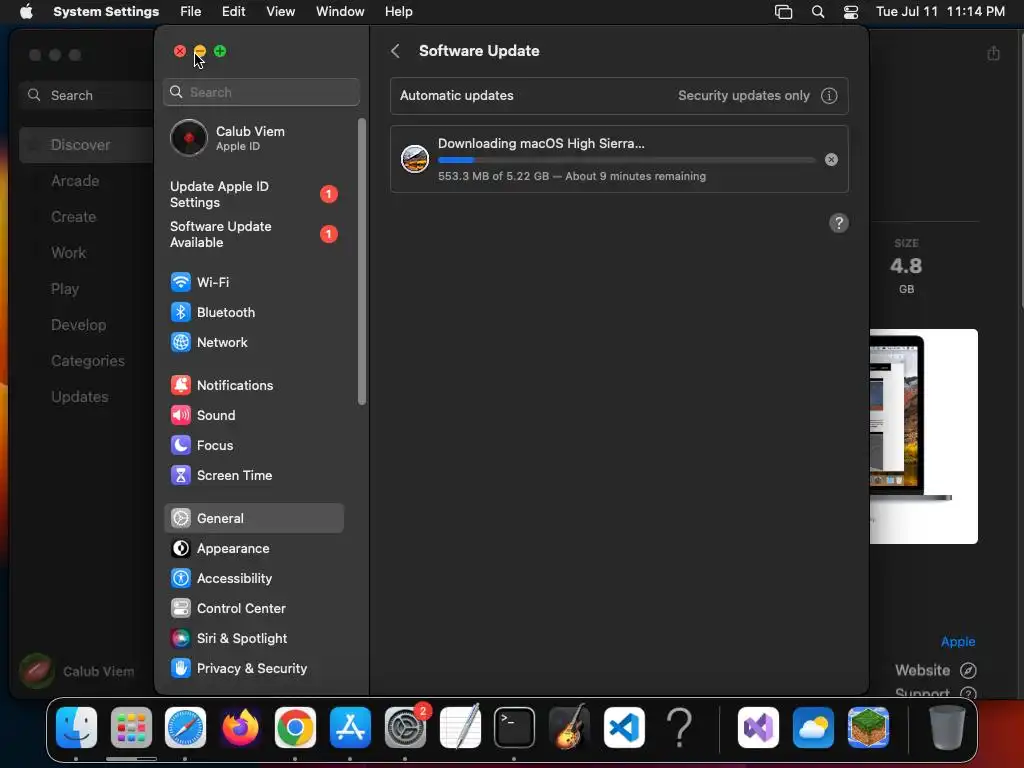This screenshot has width=1024, height=768.
Task: Open the Focus settings pane
Action: tap(253, 445)
